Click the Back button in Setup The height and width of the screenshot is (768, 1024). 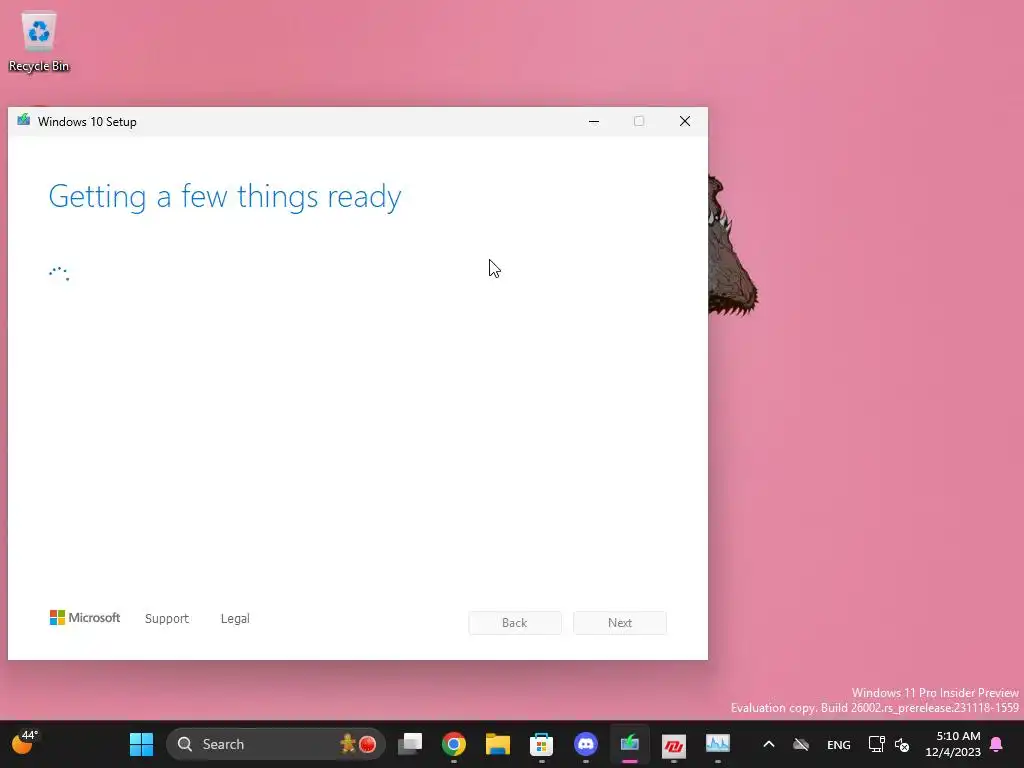(515, 622)
